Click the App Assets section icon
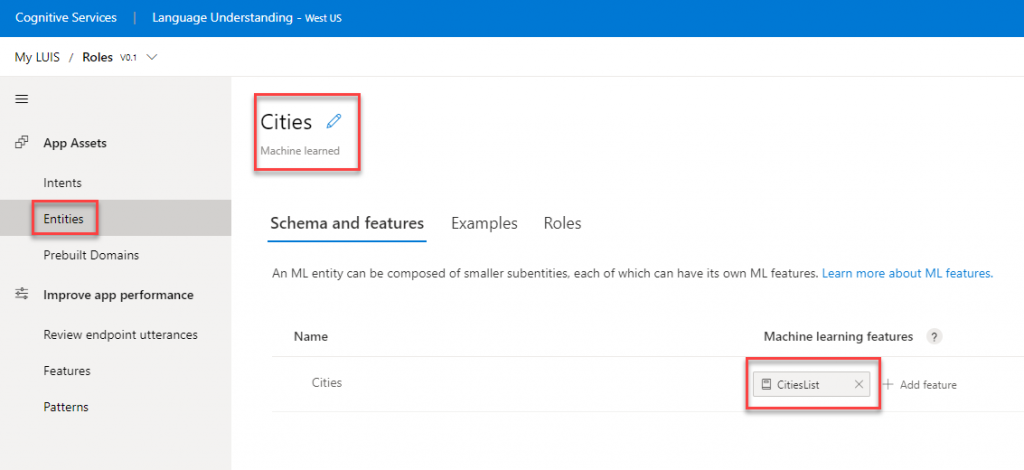This screenshot has width=1024, height=470. pos(22,142)
